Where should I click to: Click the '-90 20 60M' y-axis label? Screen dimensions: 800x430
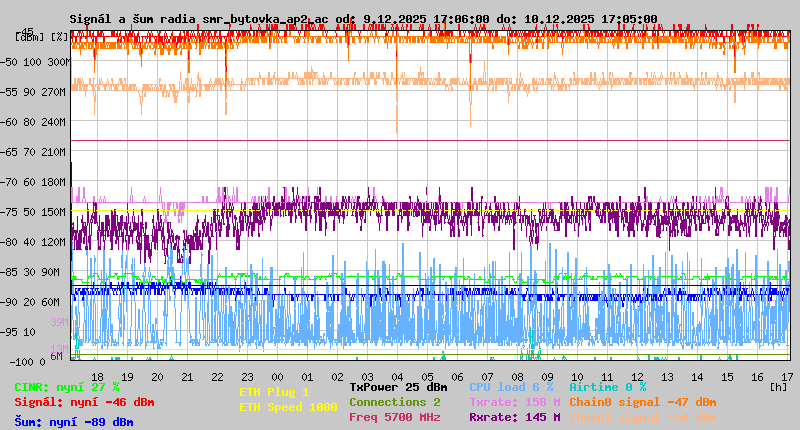tap(30, 302)
